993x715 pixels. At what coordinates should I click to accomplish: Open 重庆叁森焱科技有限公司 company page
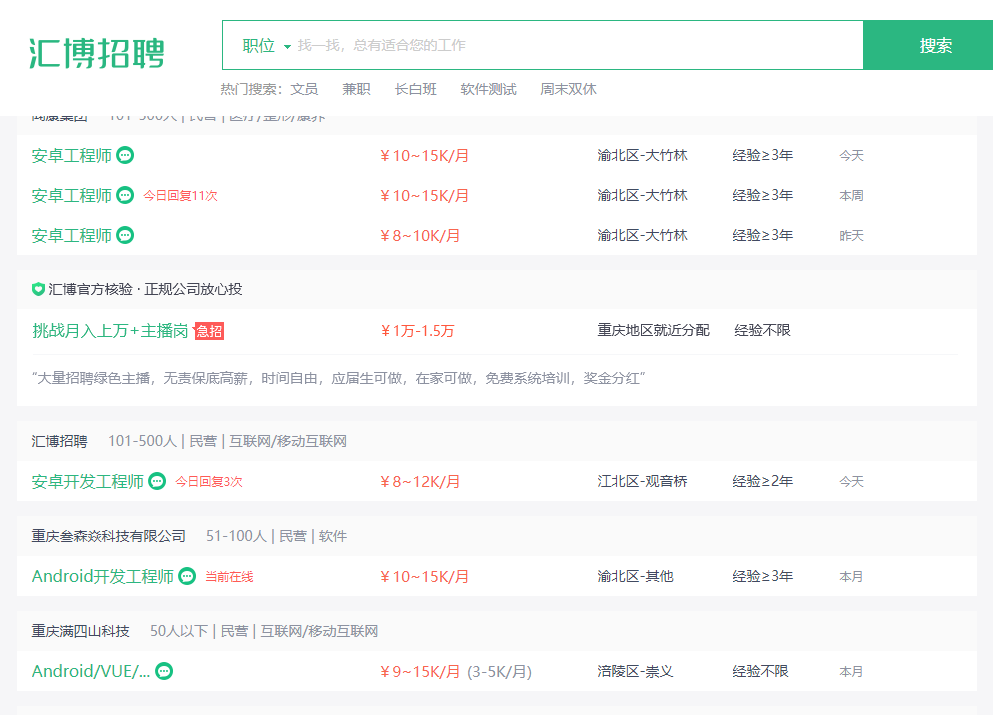tap(108, 536)
